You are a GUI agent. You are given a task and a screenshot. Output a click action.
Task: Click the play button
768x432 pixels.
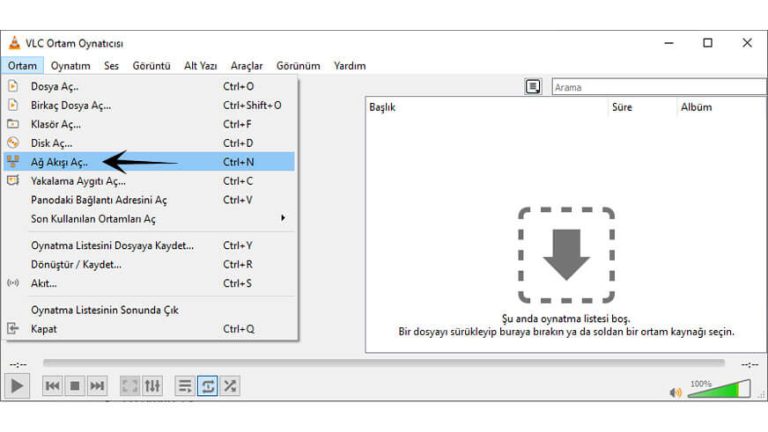(17, 386)
